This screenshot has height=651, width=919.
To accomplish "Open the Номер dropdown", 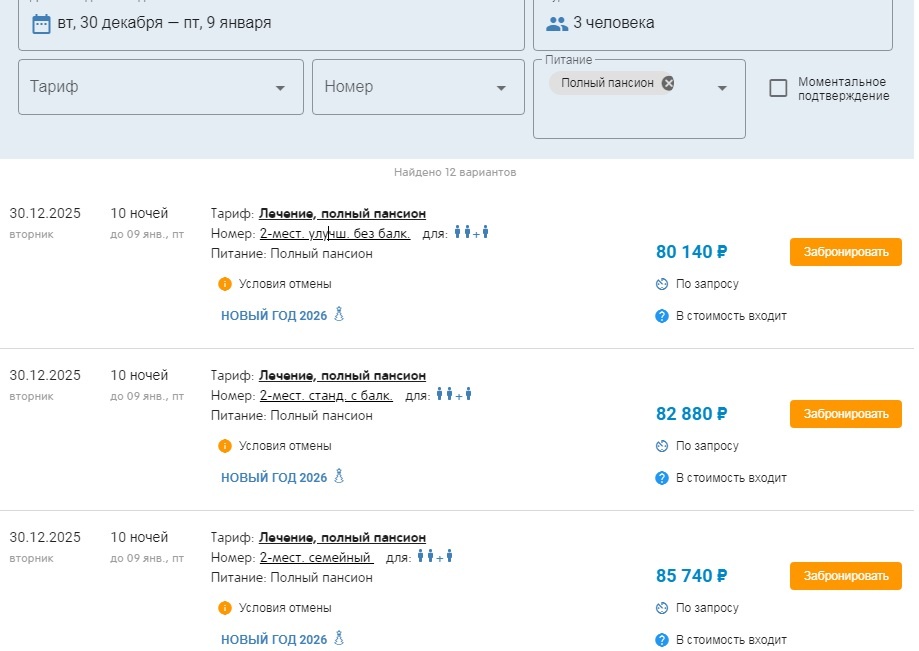I will click(501, 88).
